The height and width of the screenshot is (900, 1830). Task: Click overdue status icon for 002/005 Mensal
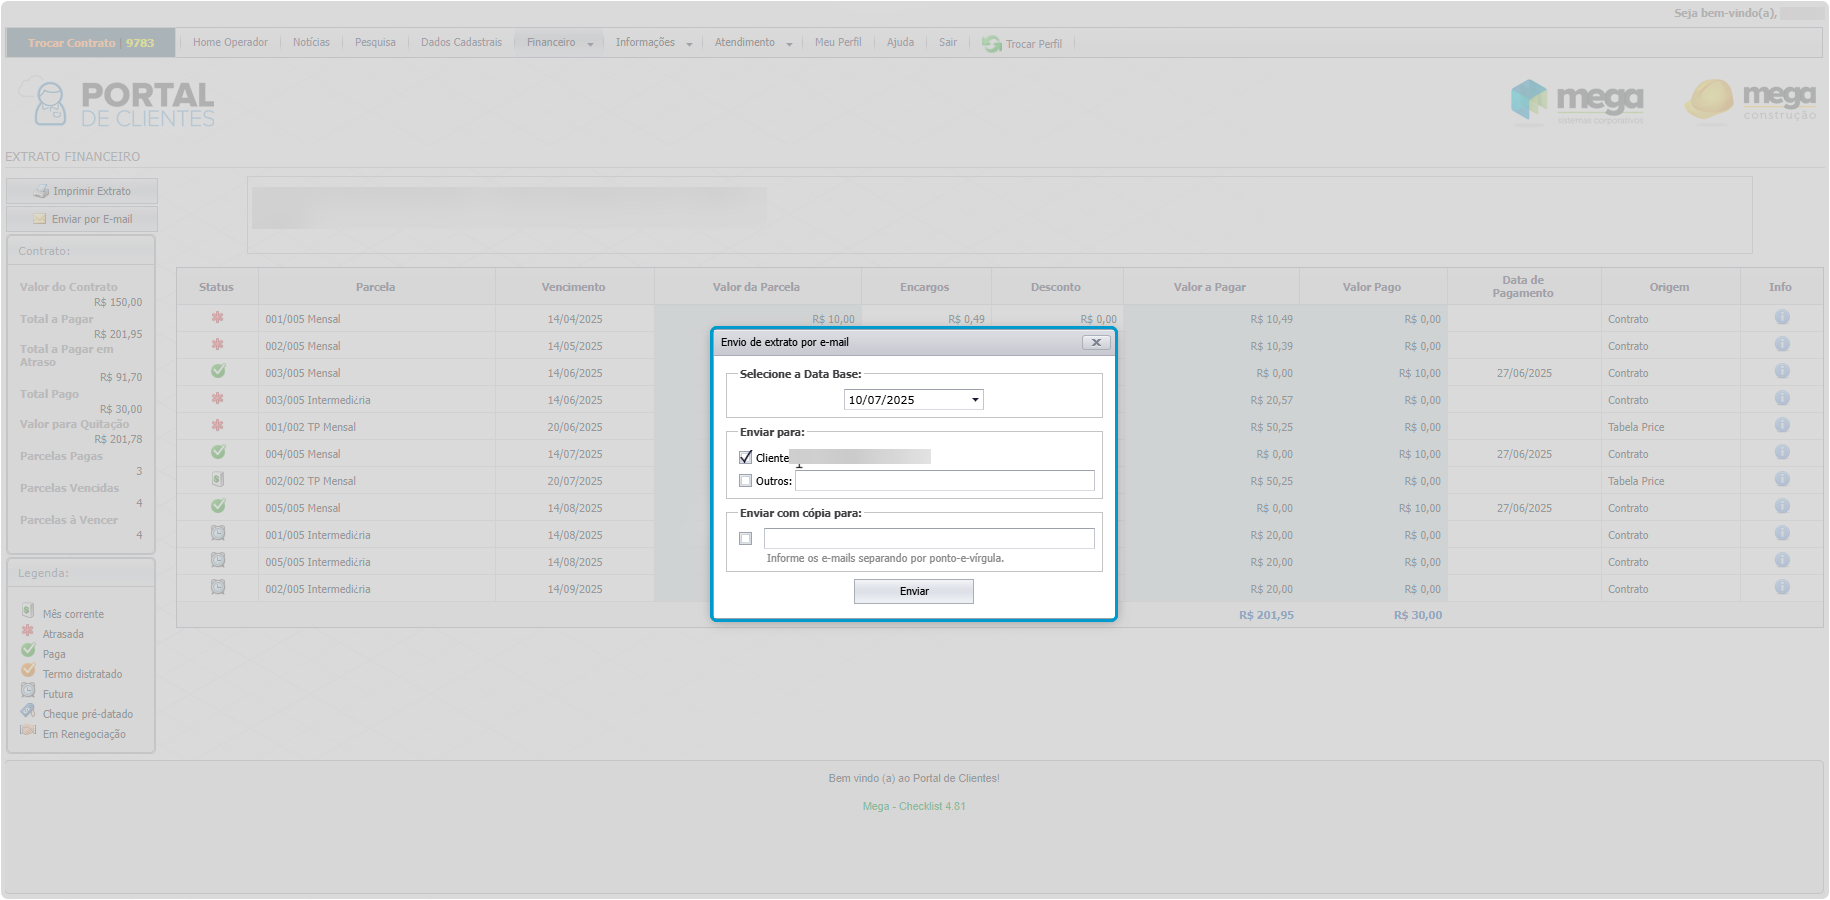coord(217,344)
